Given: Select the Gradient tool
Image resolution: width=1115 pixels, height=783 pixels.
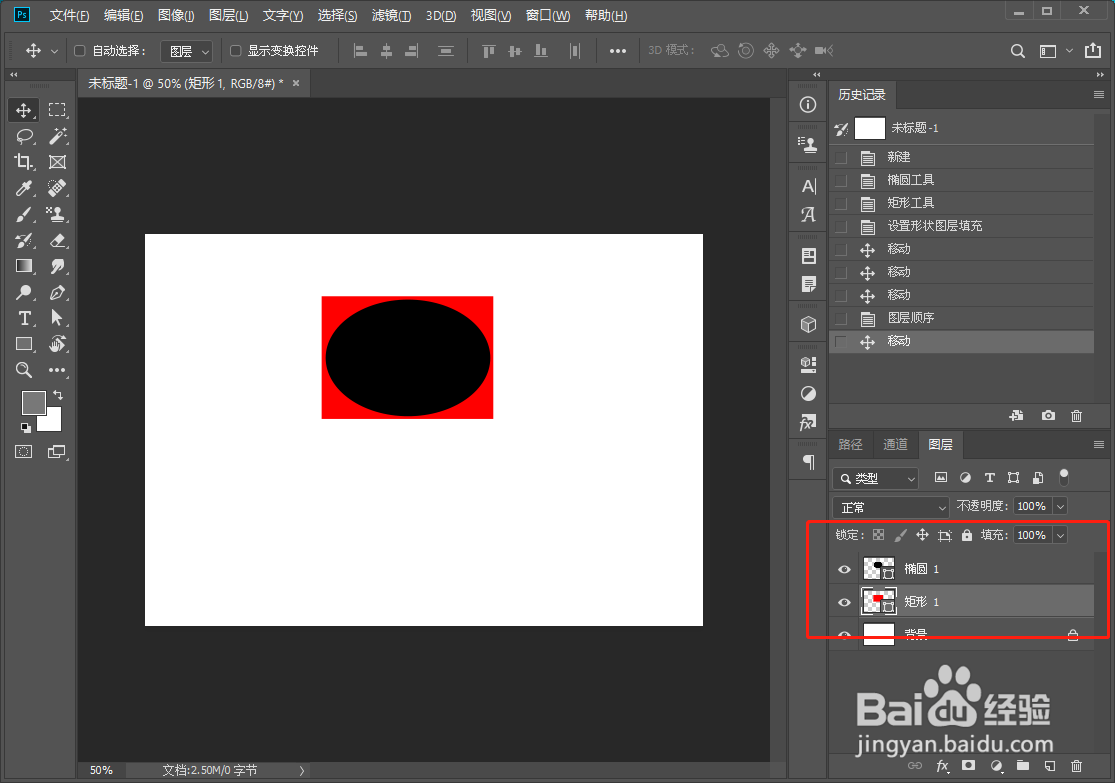Looking at the screenshot, I should 23,266.
